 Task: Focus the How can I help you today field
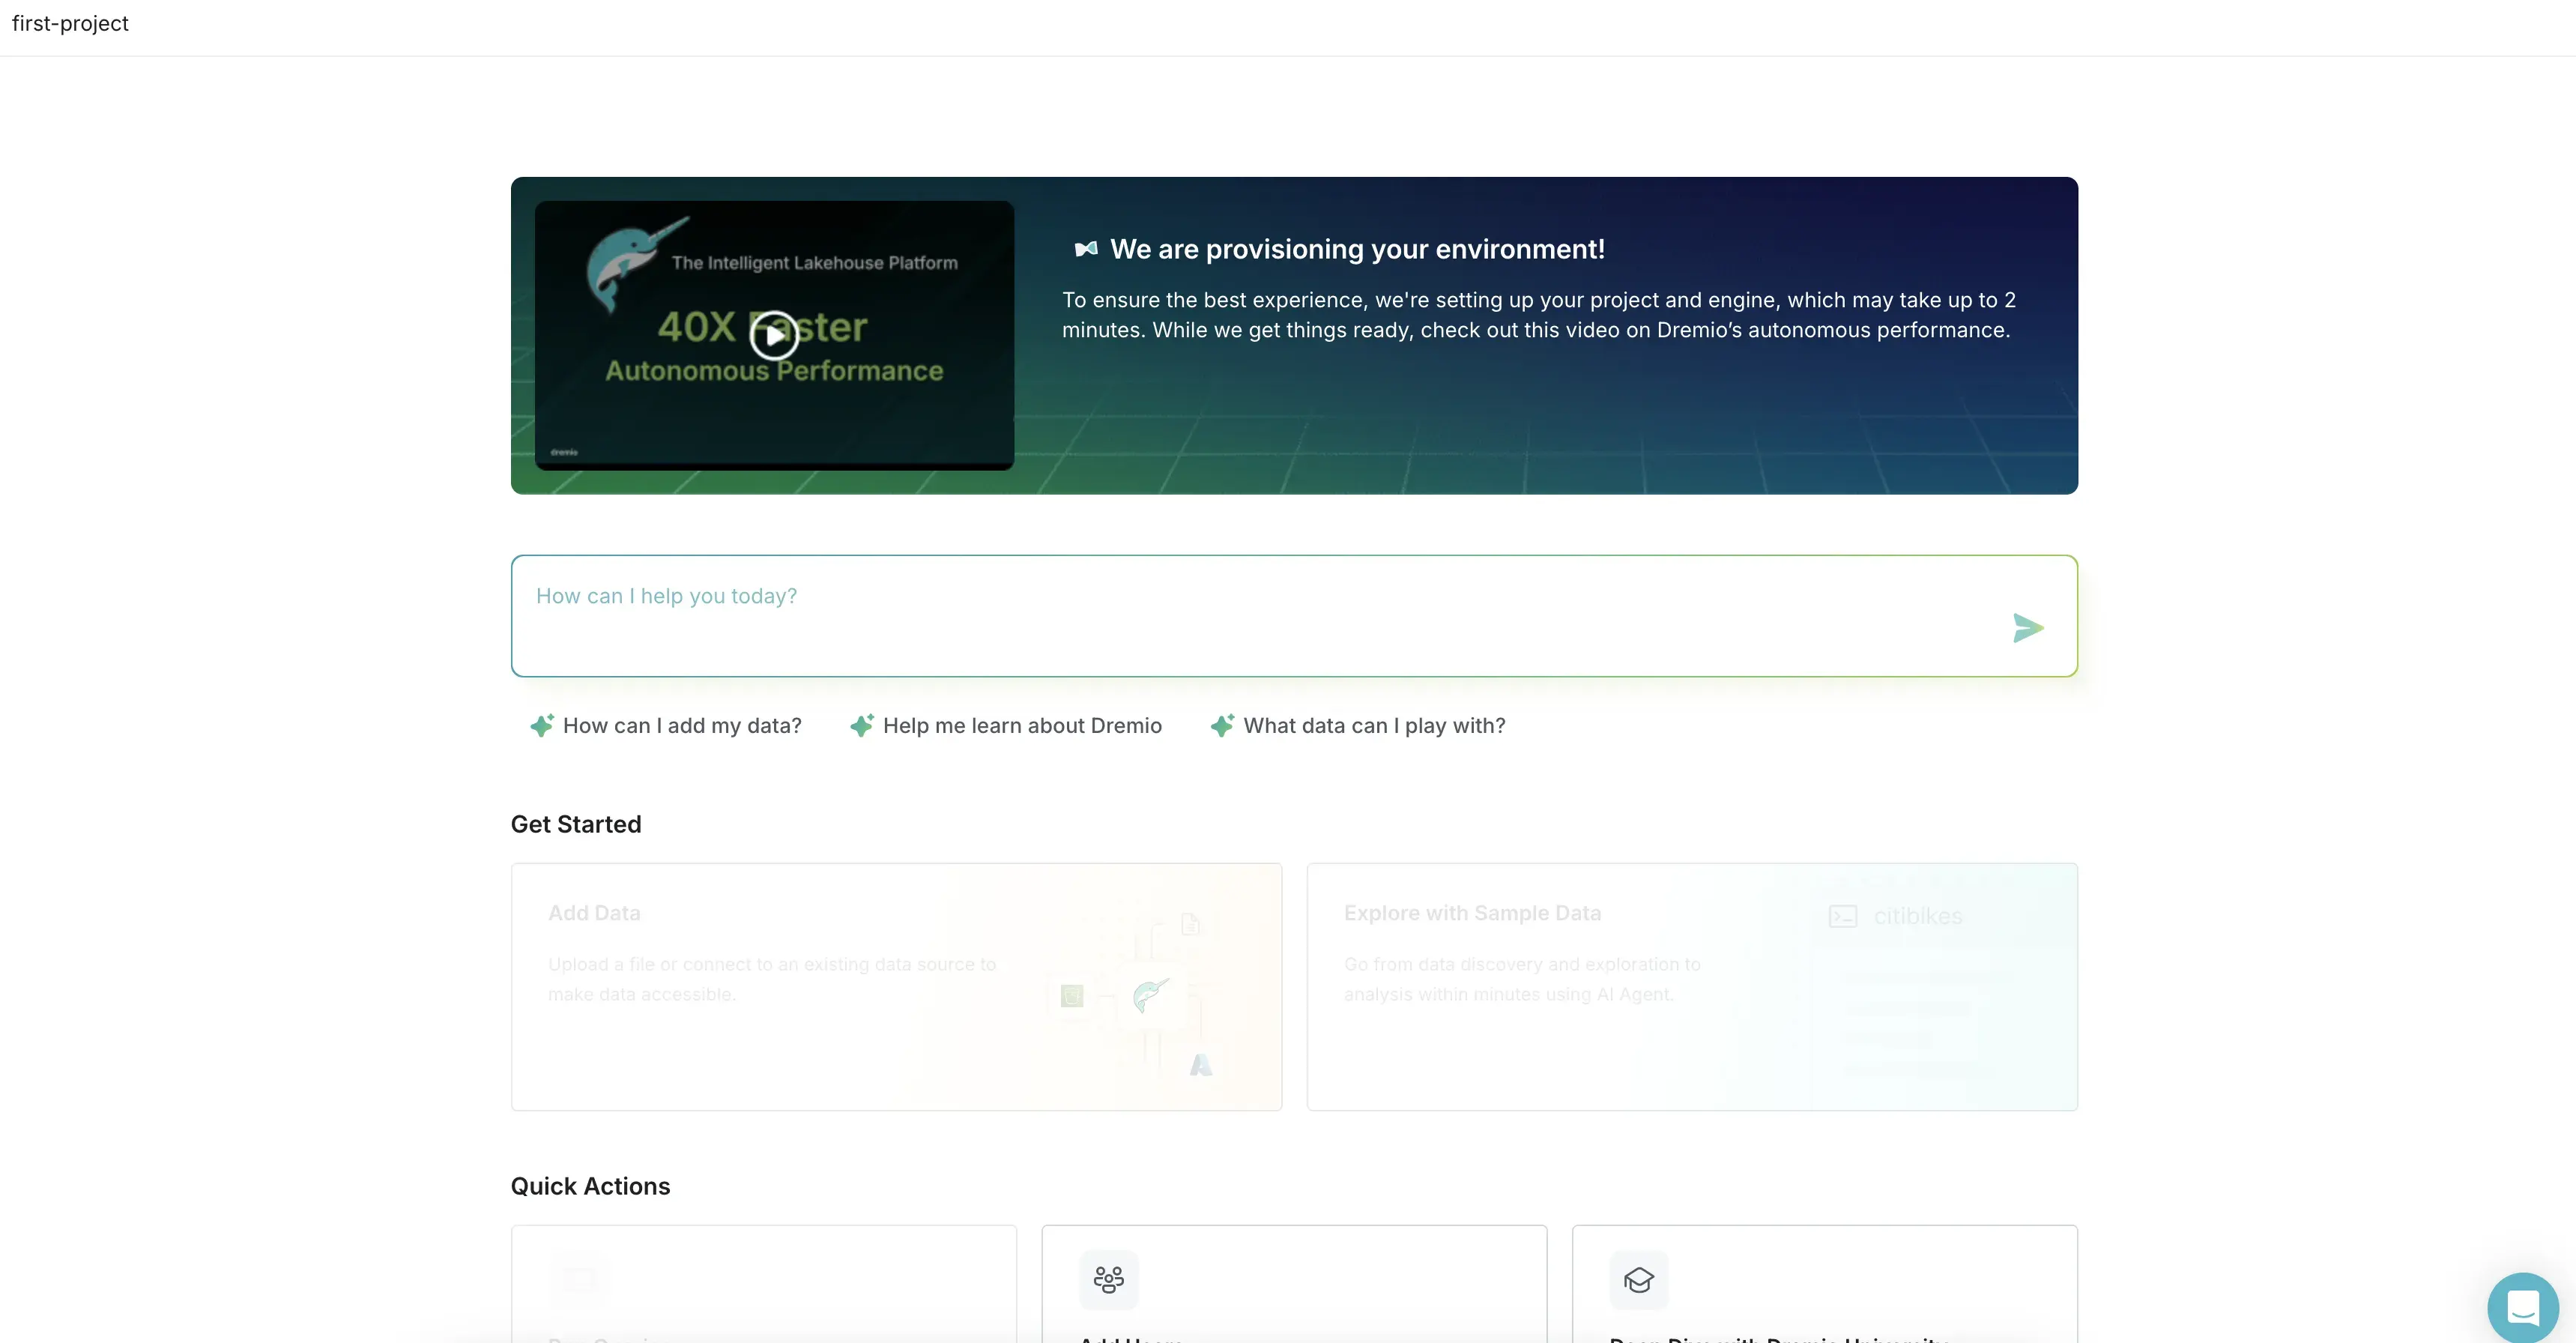click(1294, 616)
